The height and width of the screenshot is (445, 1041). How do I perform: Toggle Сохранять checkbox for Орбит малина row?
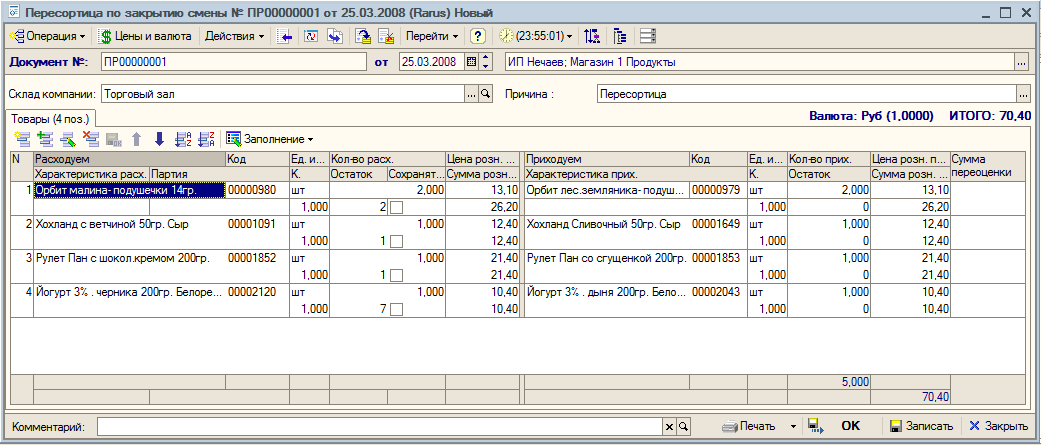pyautogui.click(x=396, y=208)
